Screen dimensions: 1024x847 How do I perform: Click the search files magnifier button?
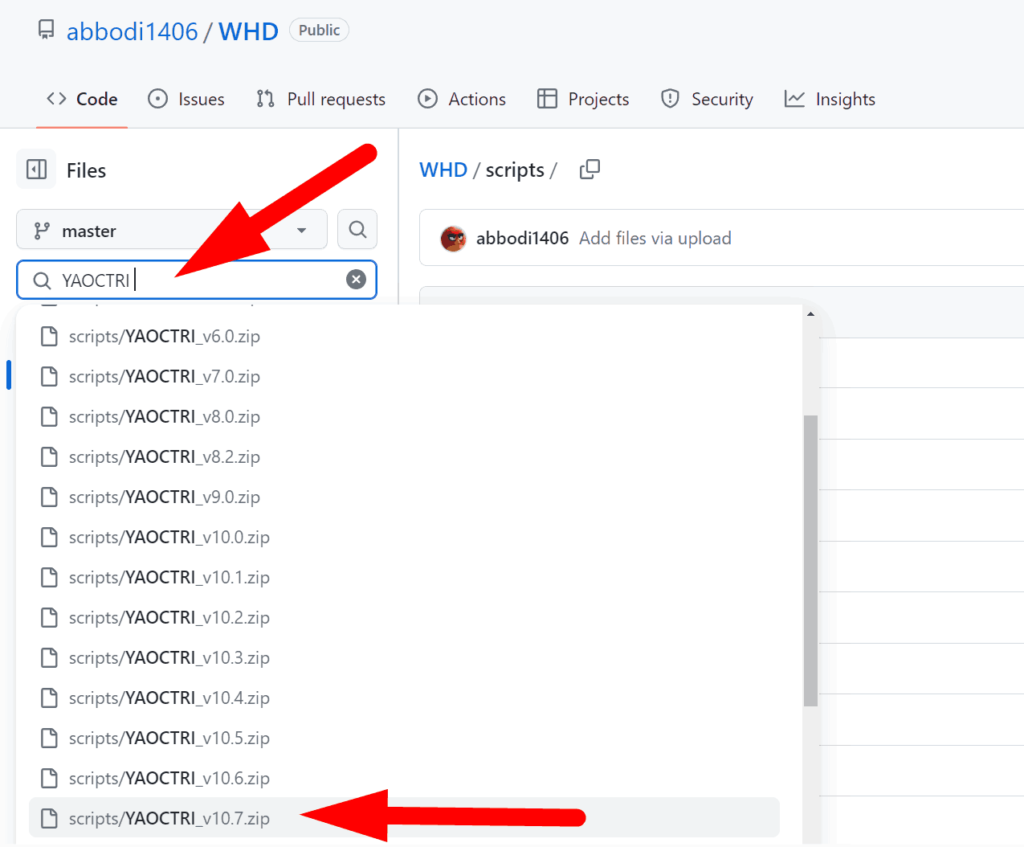tap(357, 230)
